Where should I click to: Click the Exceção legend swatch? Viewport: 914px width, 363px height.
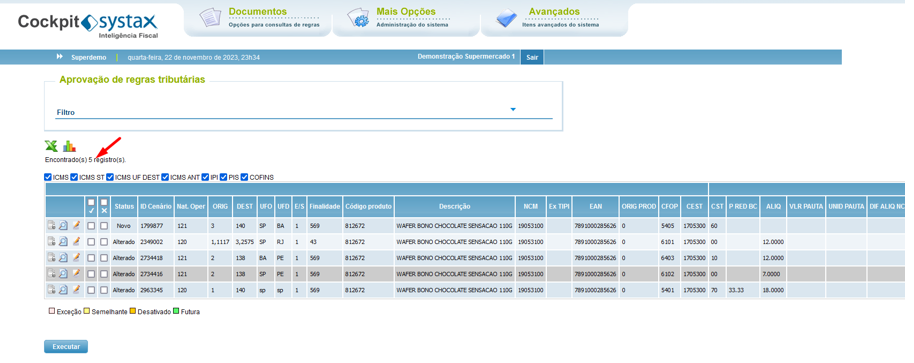tap(51, 312)
